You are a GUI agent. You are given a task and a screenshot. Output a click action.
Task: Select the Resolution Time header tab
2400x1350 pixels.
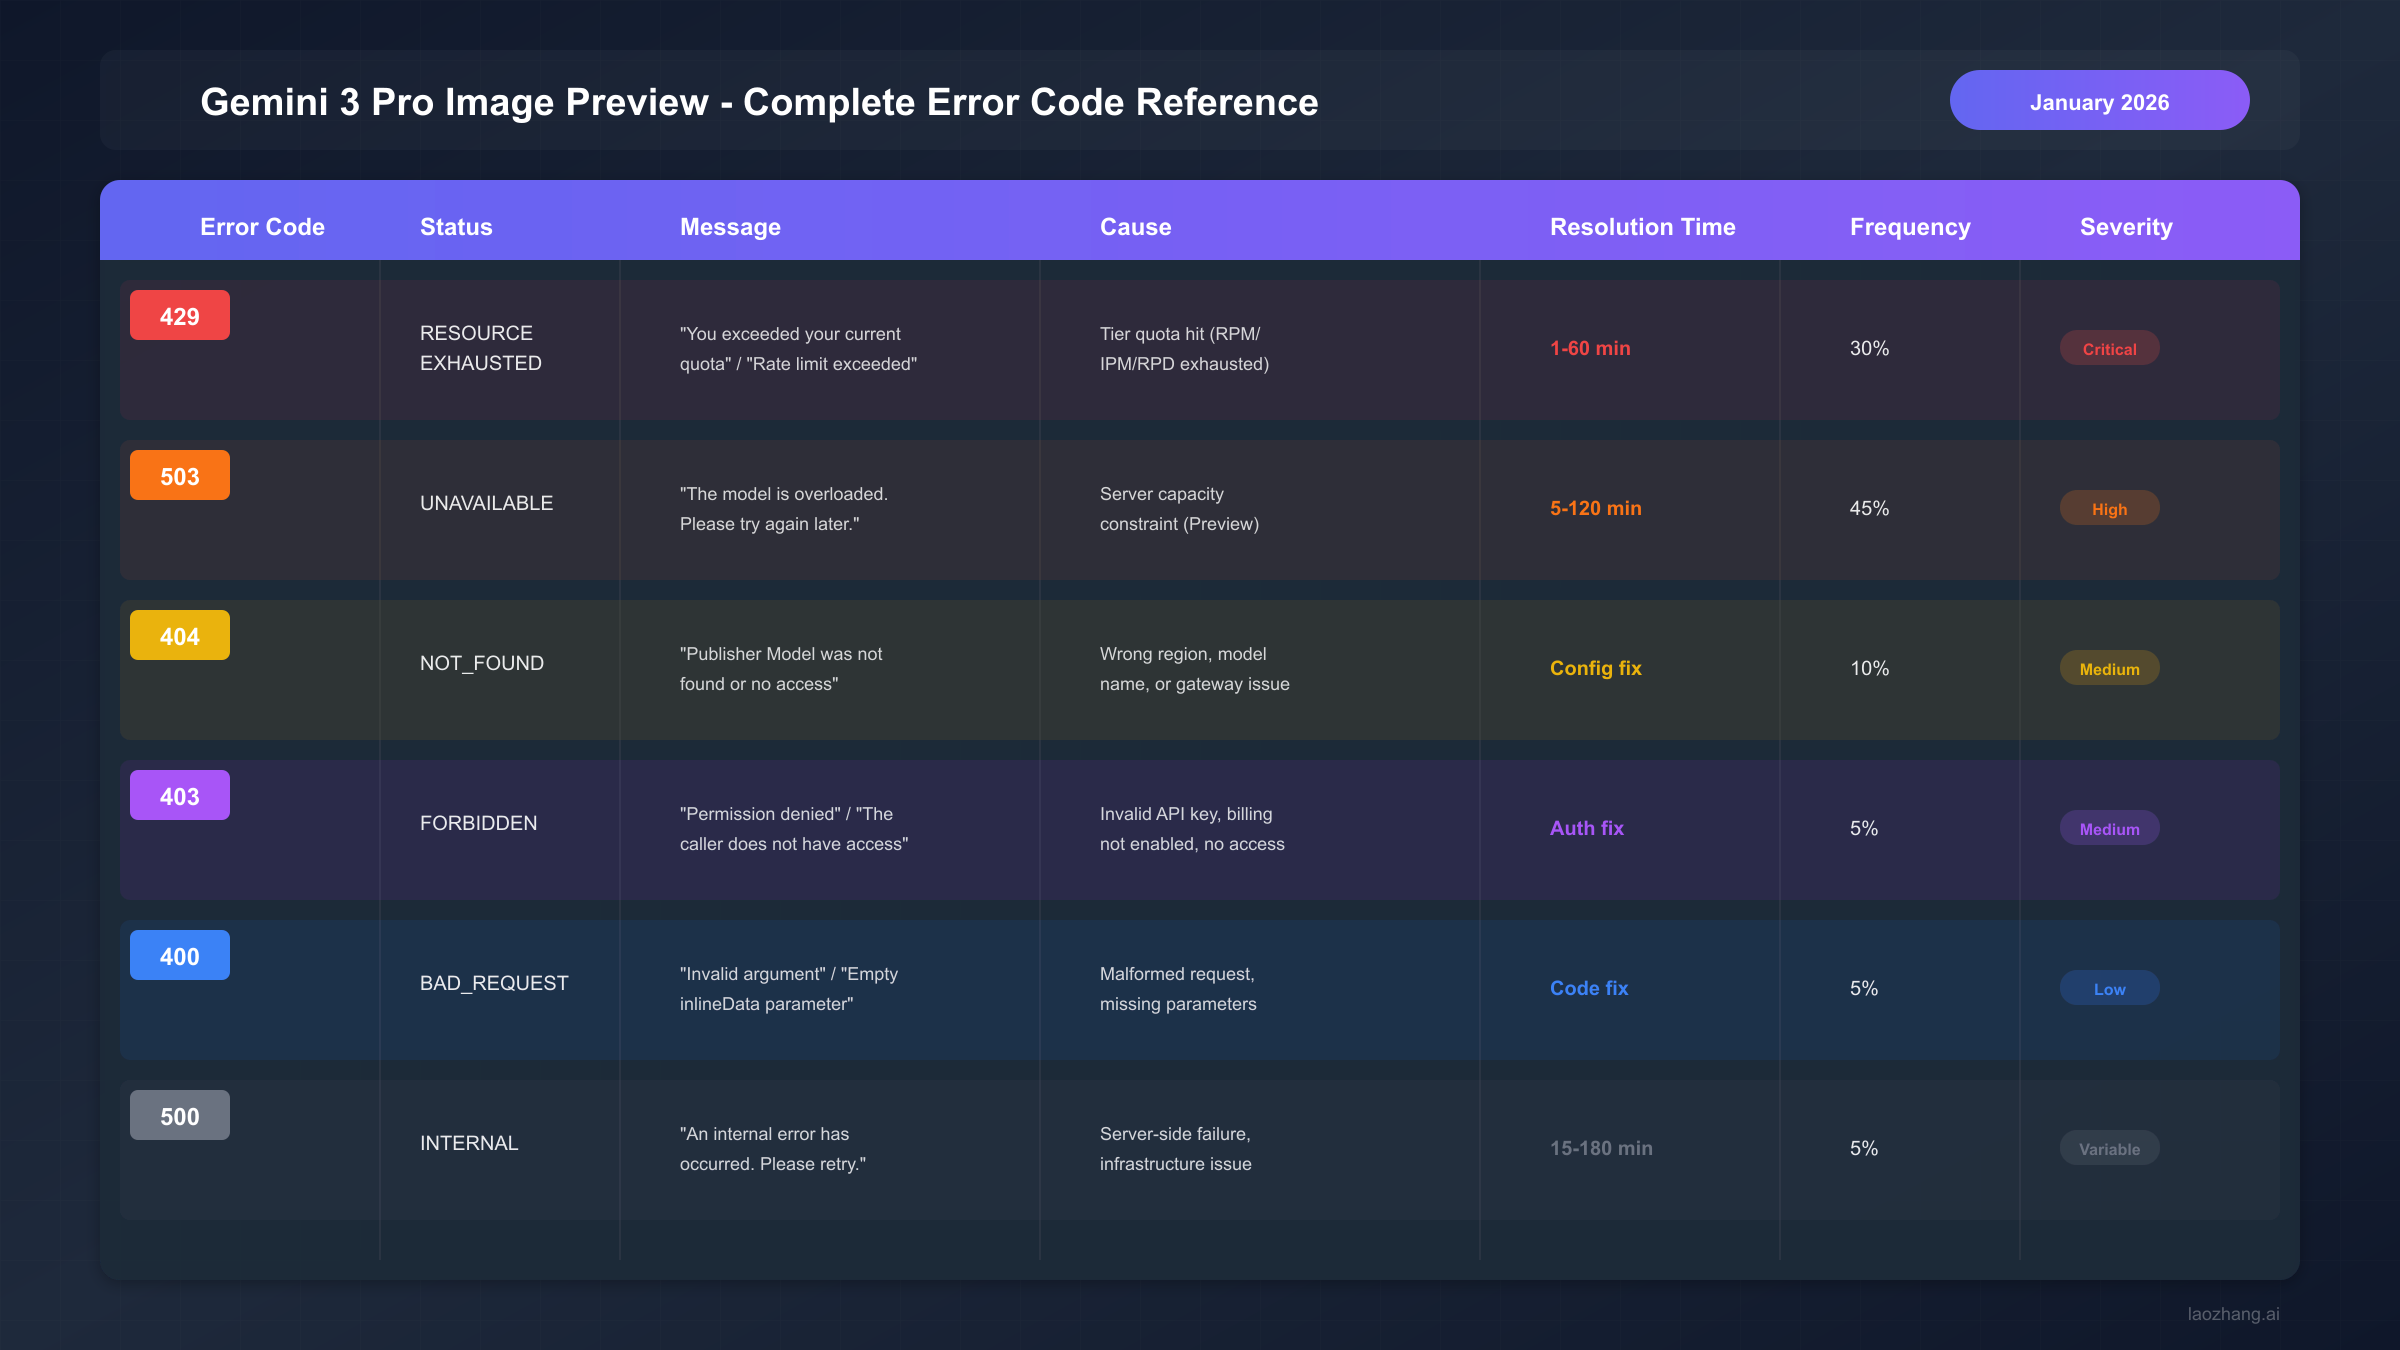pos(1642,227)
